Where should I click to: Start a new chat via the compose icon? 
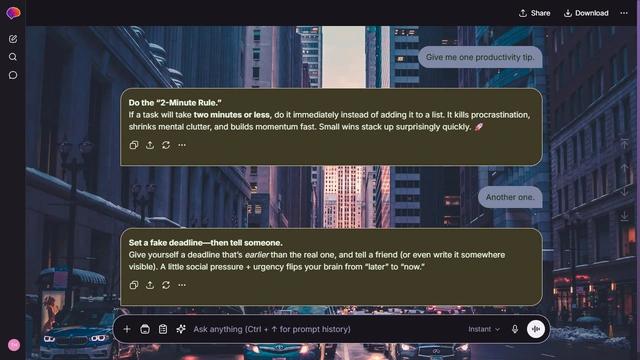pyautogui.click(x=13, y=39)
